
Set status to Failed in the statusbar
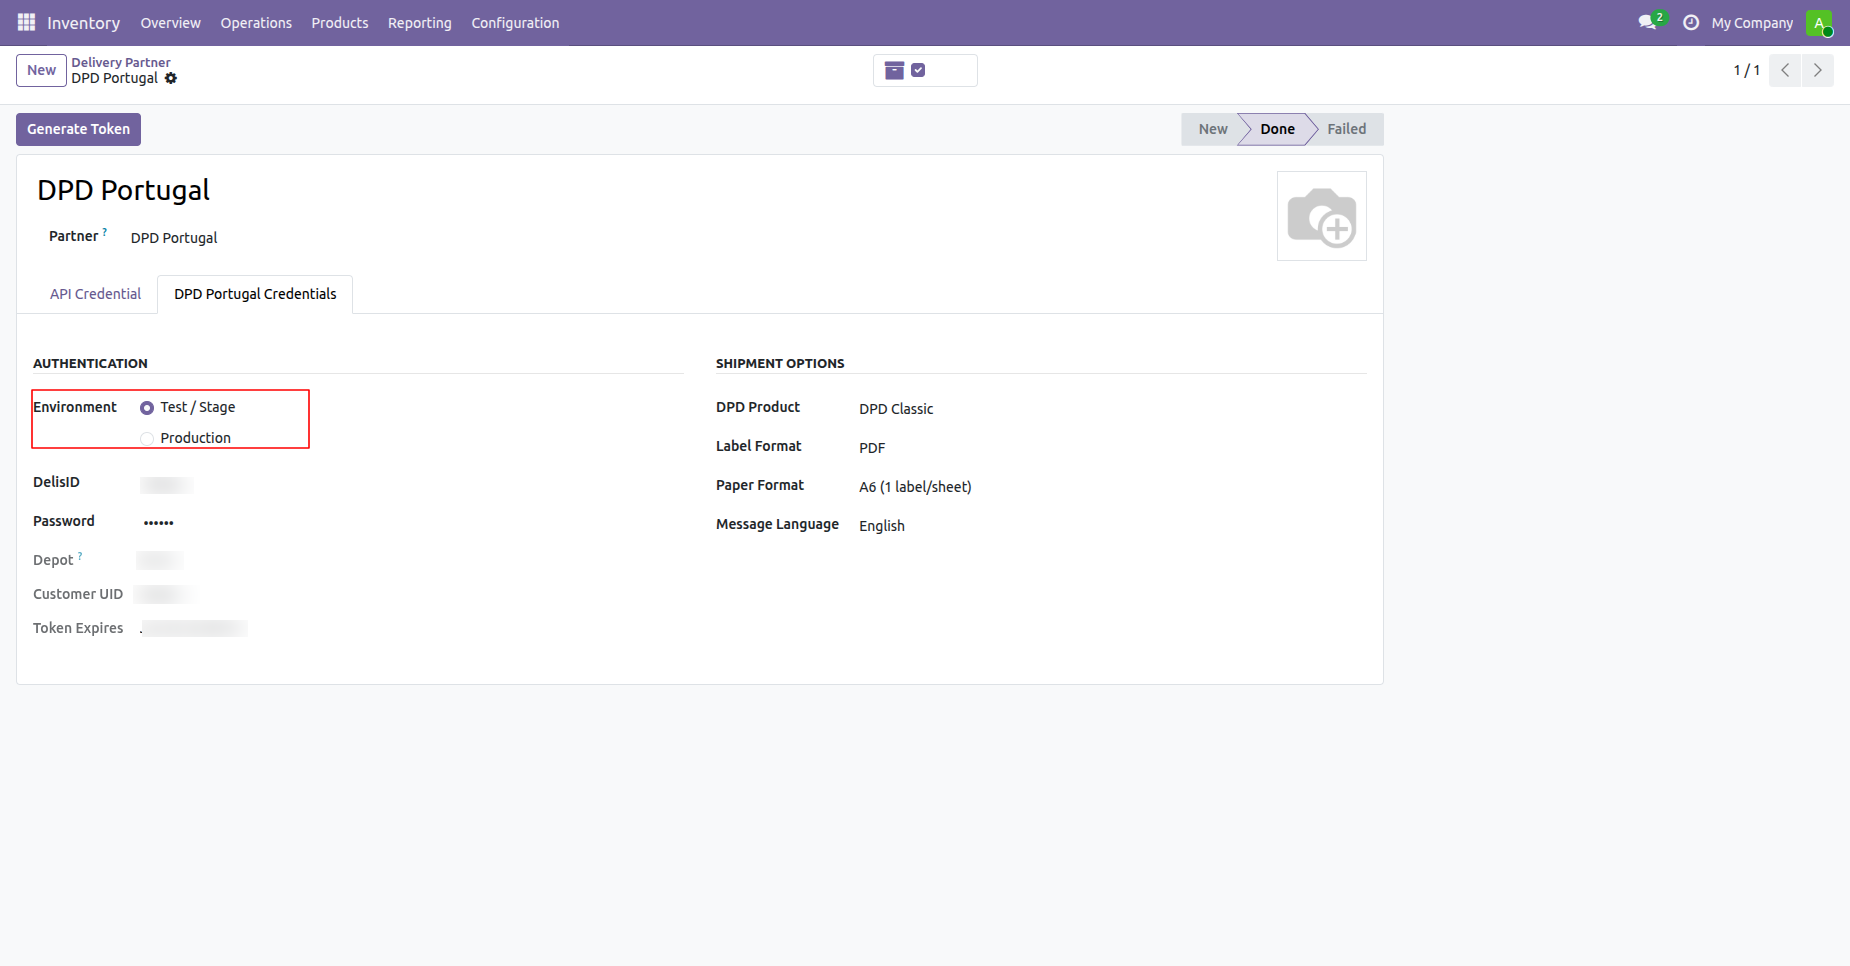1346,129
